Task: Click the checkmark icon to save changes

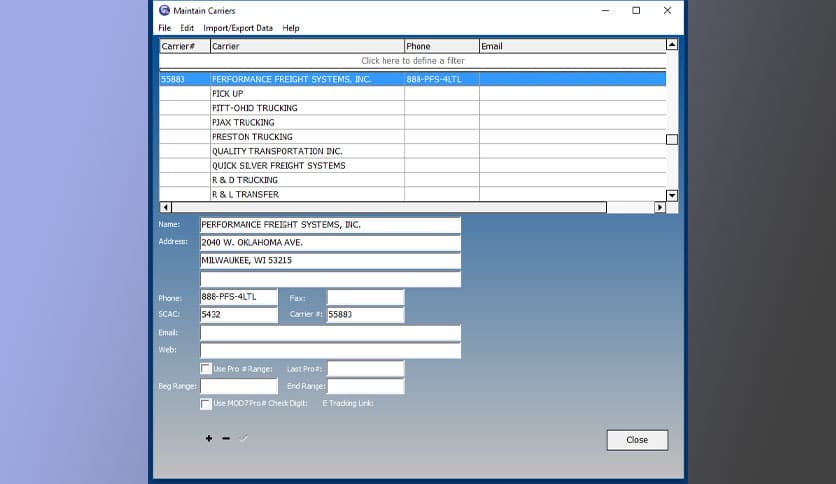Action: [x=243, y=439]
